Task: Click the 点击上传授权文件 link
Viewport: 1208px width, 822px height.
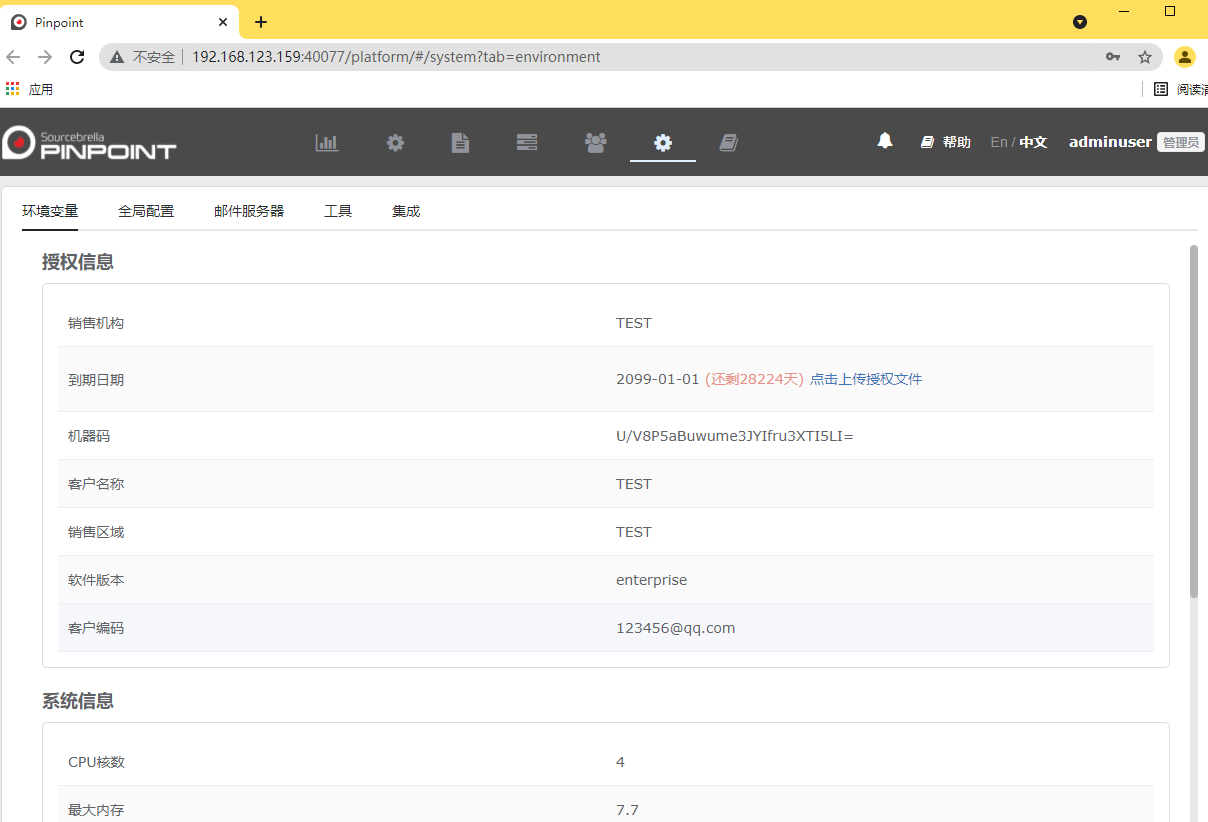Action: 866,379
